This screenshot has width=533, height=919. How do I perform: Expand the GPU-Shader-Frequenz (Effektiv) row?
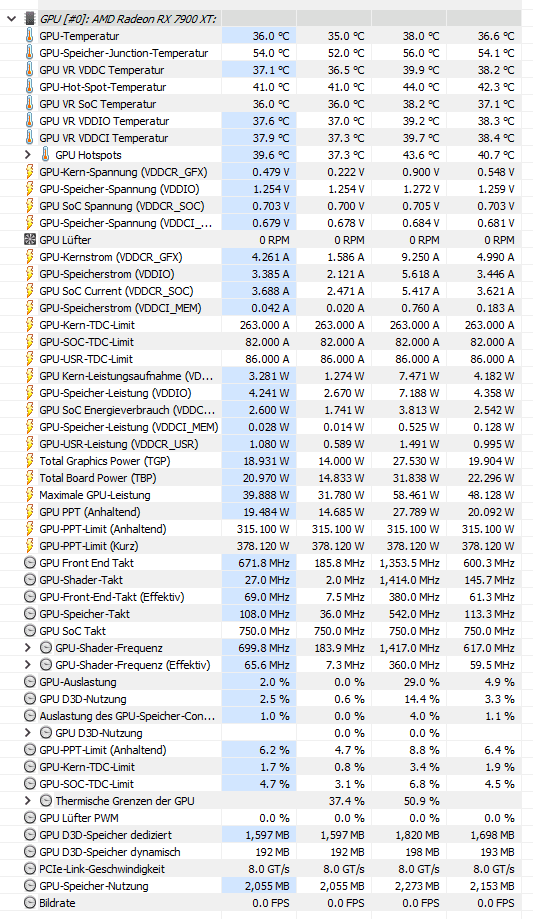(x=28, y=665)
